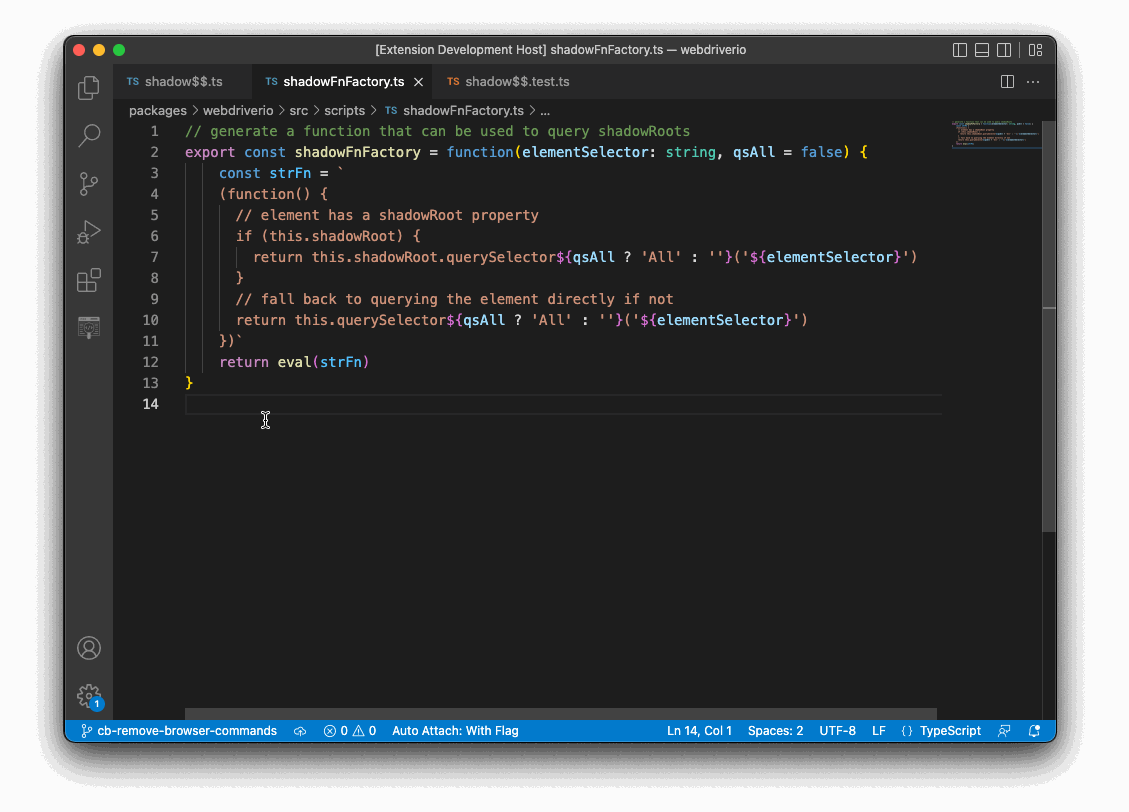Image resolution: width=1129 pixels, height=812 pixels.
Task: Open the Manage settings gear menu
Action: click(88, 695)
